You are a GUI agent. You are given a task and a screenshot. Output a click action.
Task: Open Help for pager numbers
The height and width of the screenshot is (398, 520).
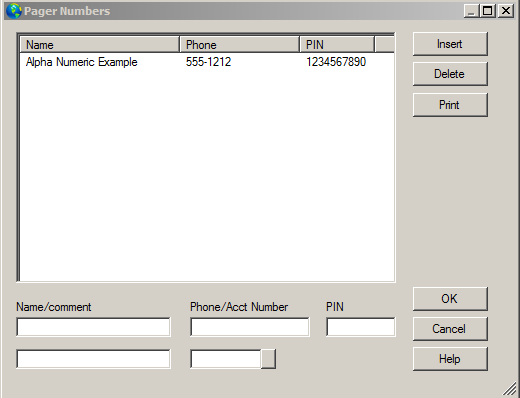click(x=450, y=359)
